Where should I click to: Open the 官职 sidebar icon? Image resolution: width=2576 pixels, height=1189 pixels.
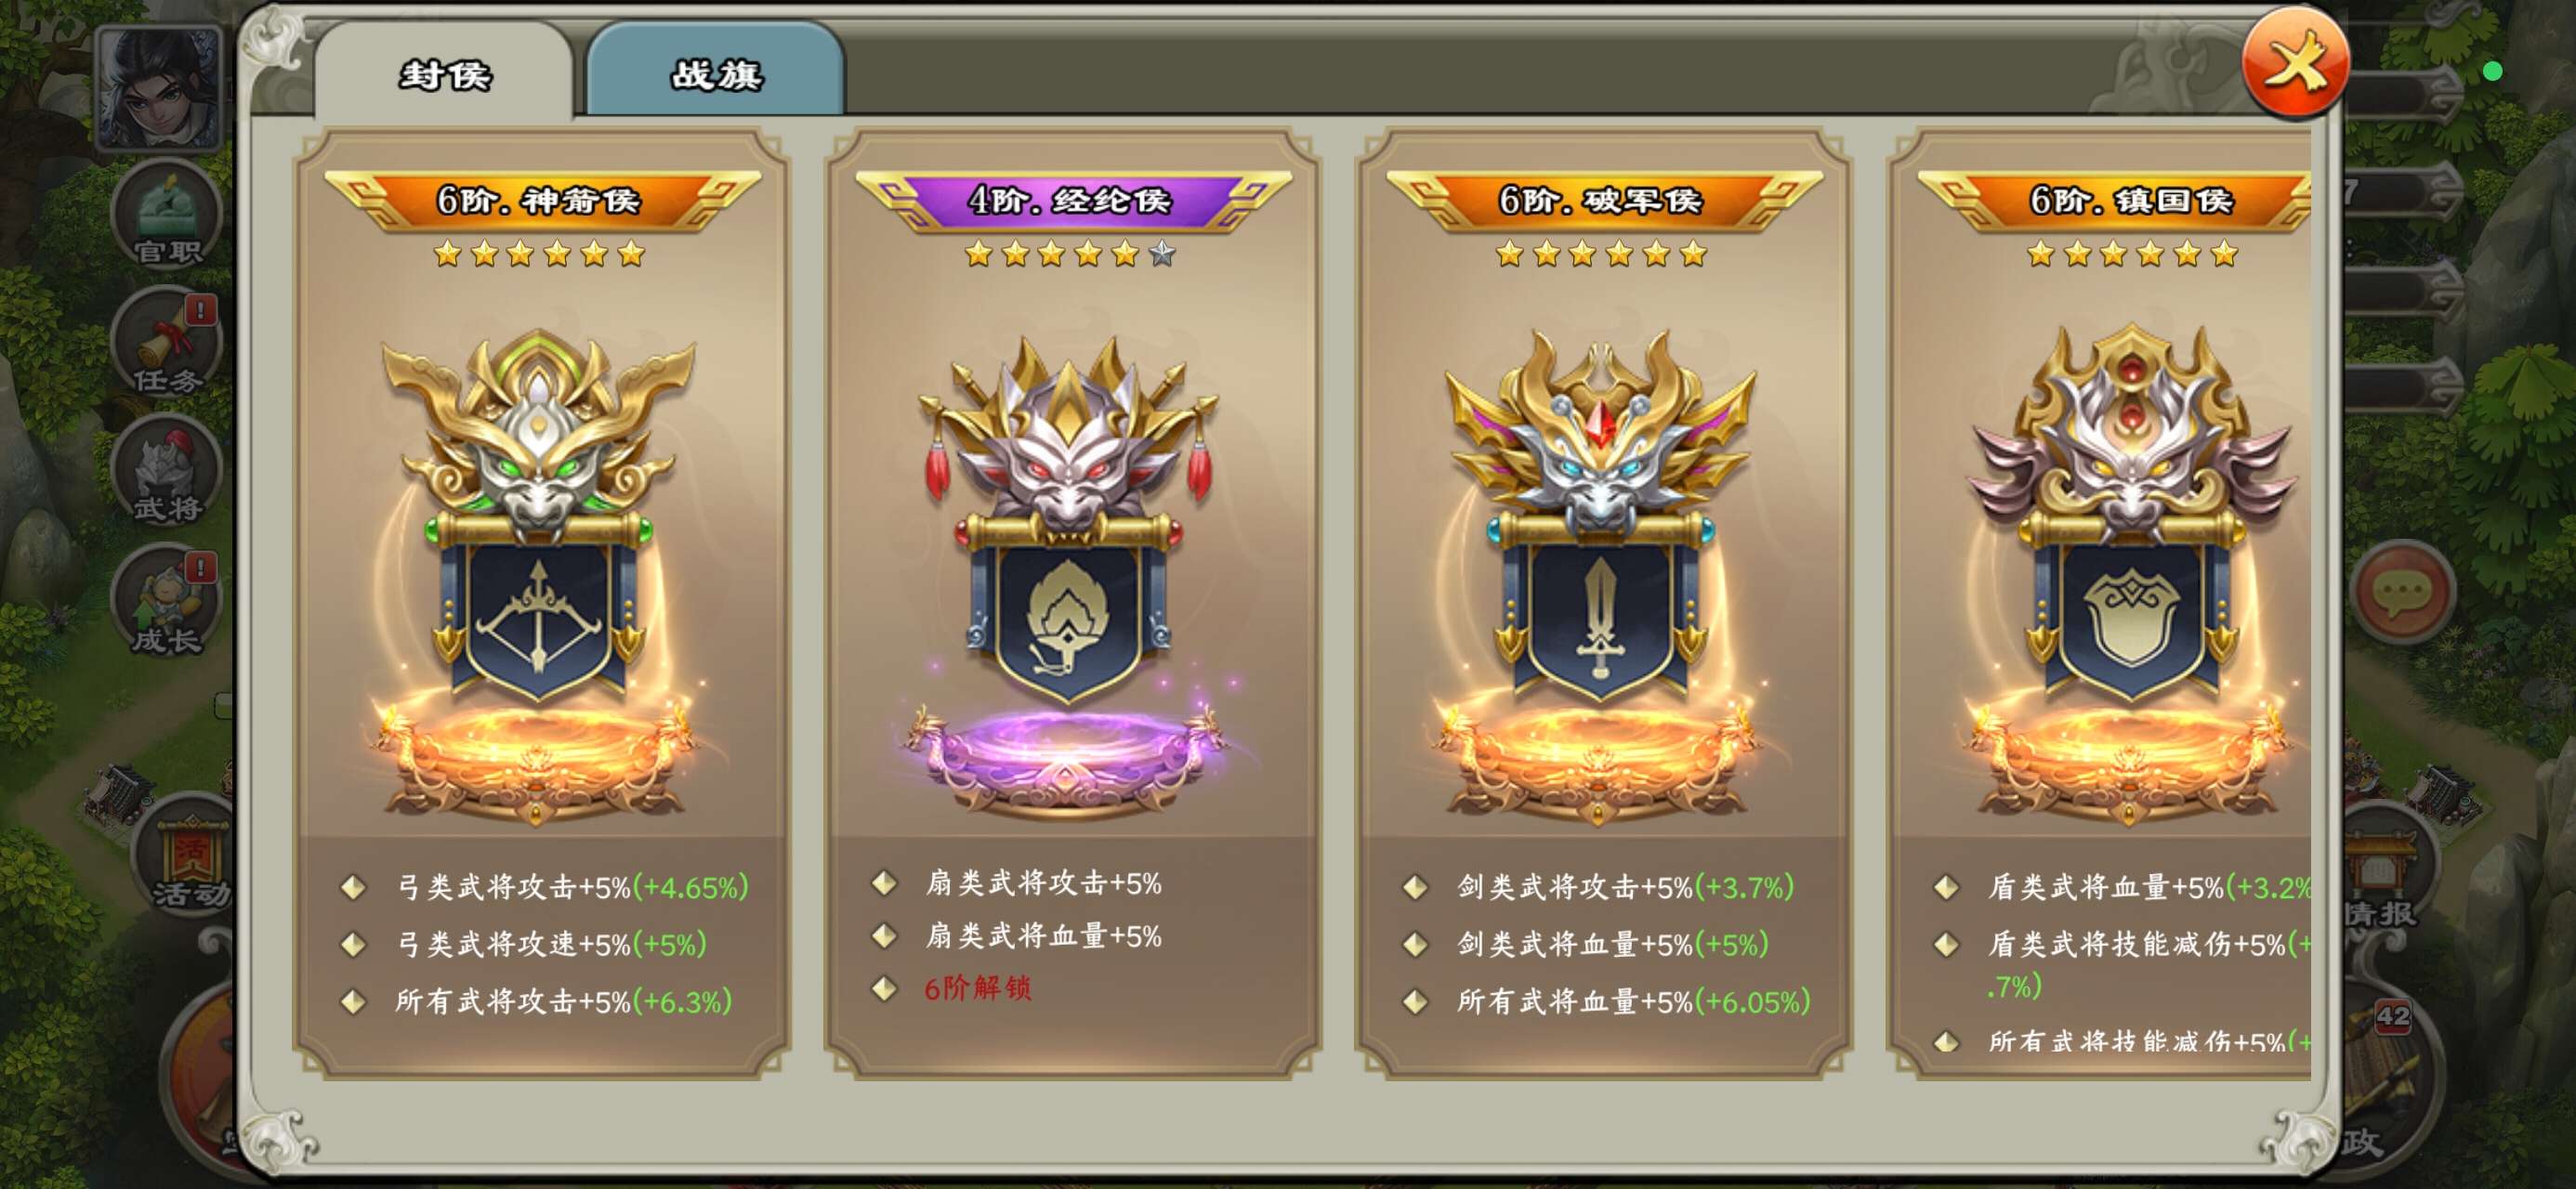(x=166, y=215)
